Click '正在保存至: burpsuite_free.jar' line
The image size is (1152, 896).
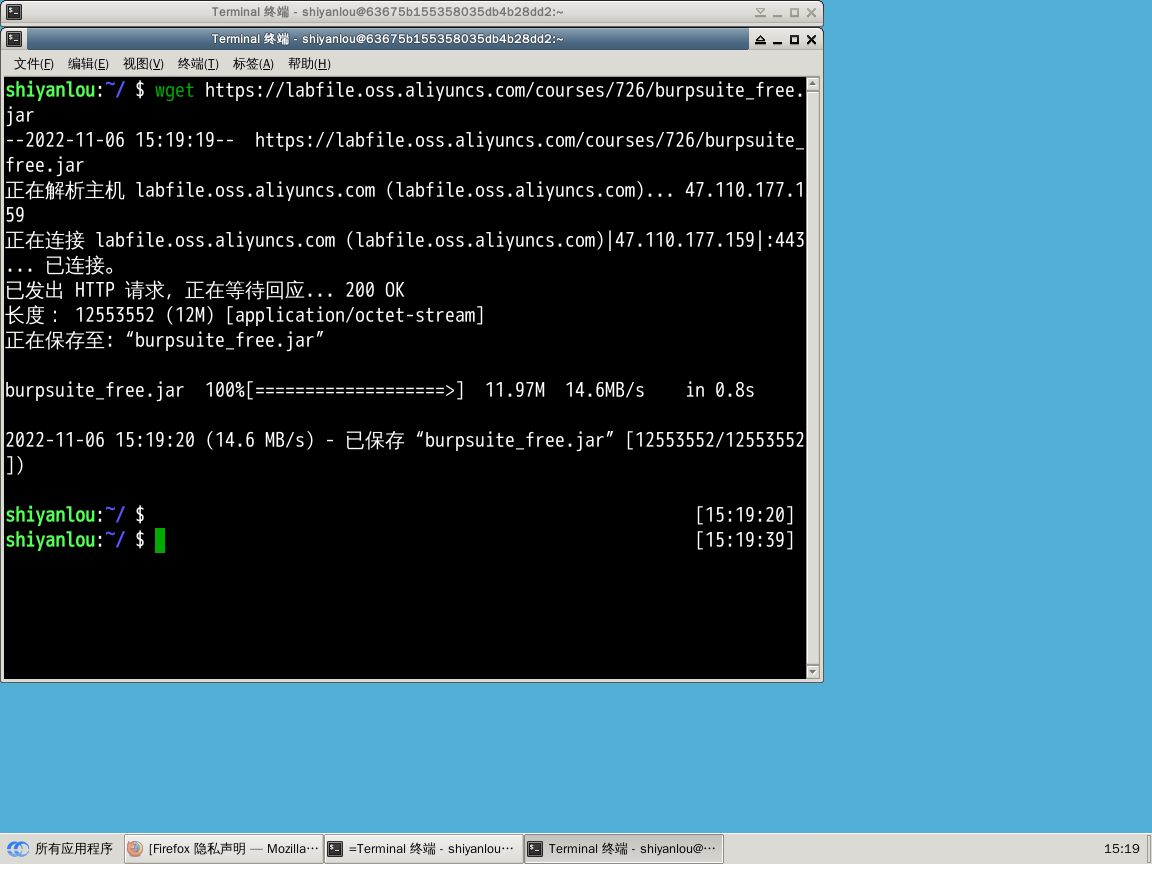coord(165,341)
